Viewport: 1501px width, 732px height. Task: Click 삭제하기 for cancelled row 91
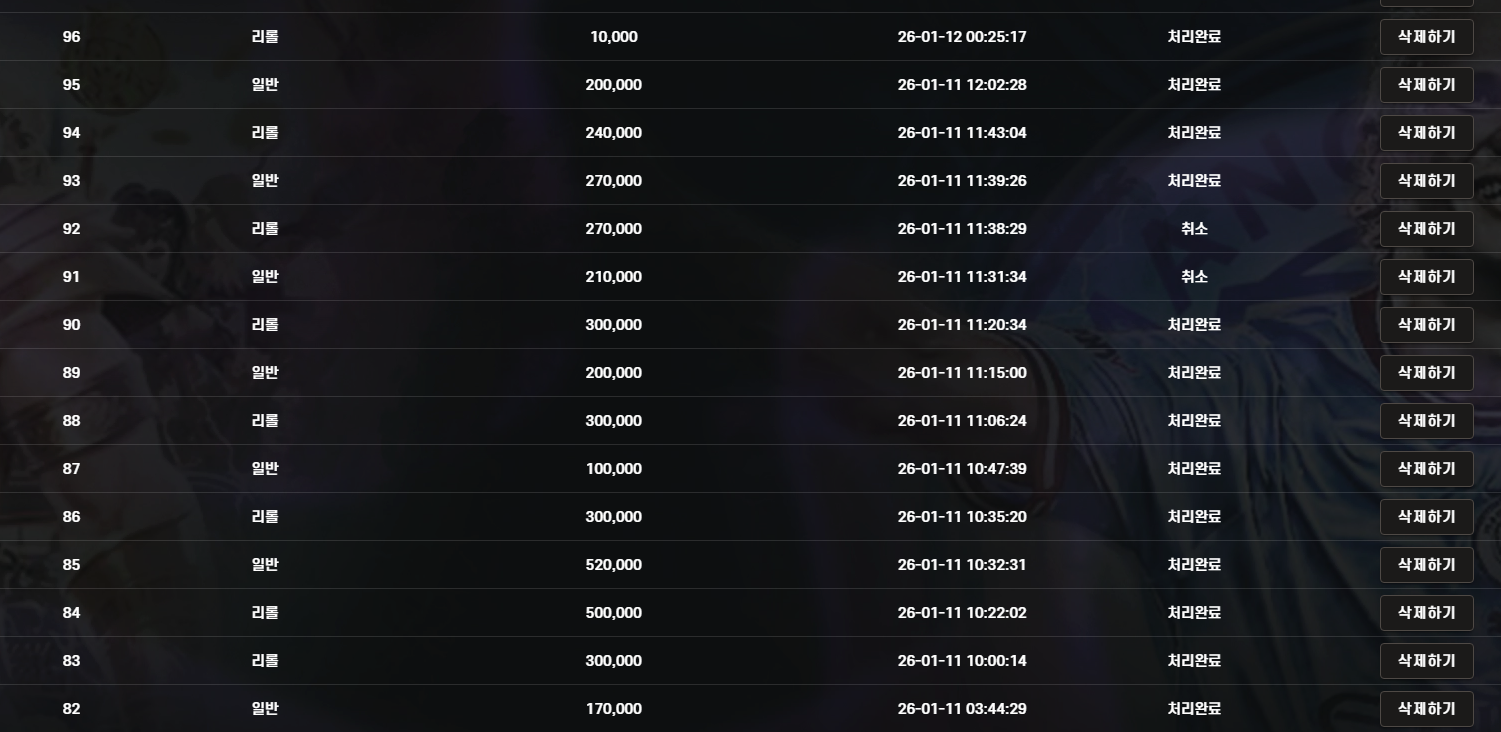point(1426,277)
